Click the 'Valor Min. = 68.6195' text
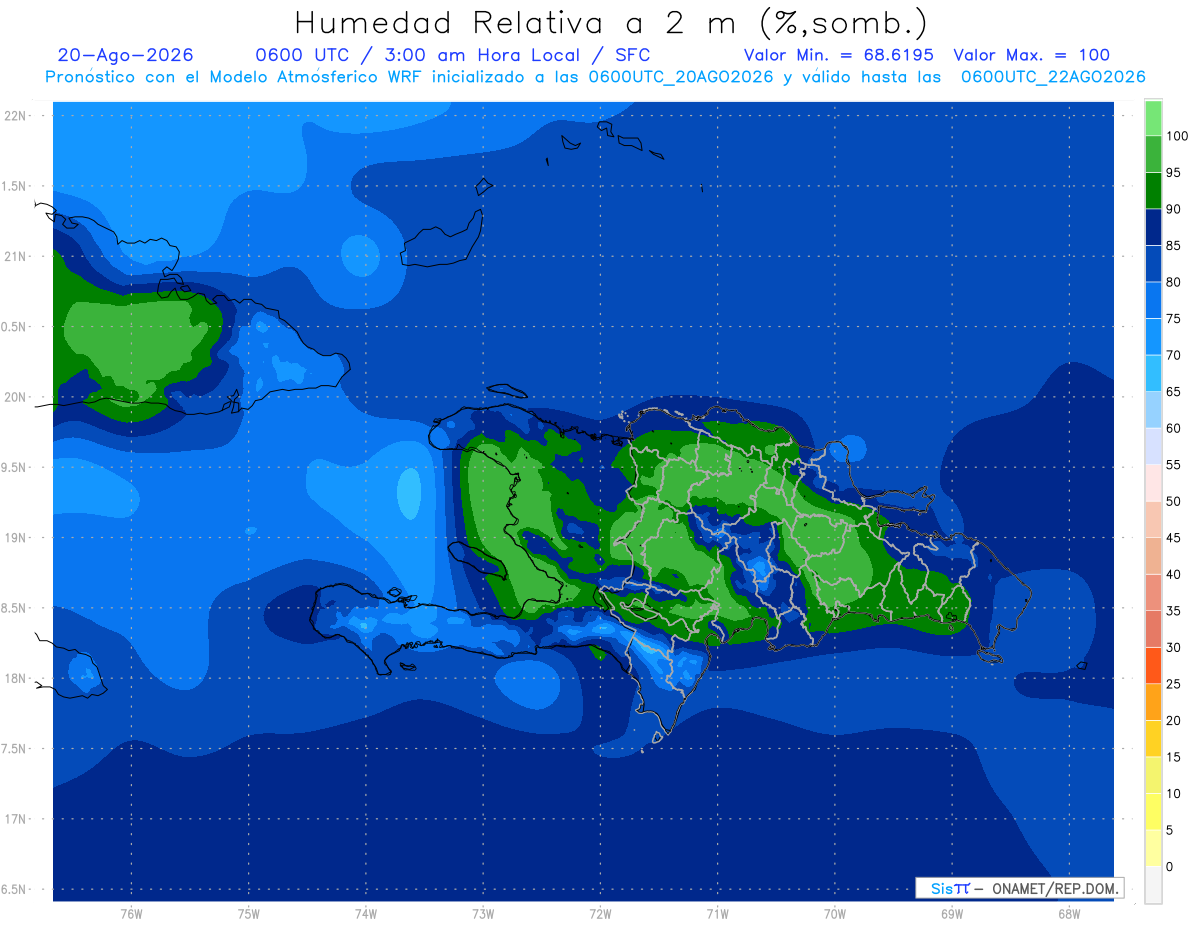This screenshot has width=1200, height=927. [x=839, y=55]
